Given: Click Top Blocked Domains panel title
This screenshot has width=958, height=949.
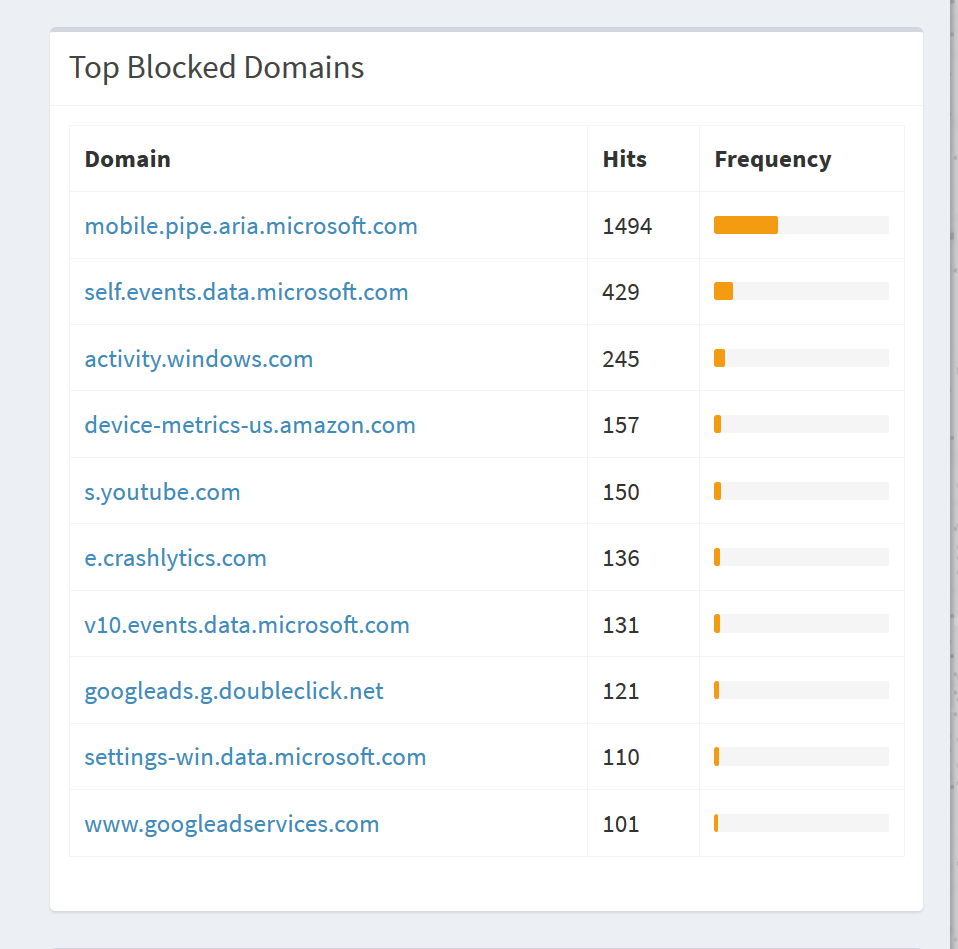Looking at the screenshot, I should 216,68.
